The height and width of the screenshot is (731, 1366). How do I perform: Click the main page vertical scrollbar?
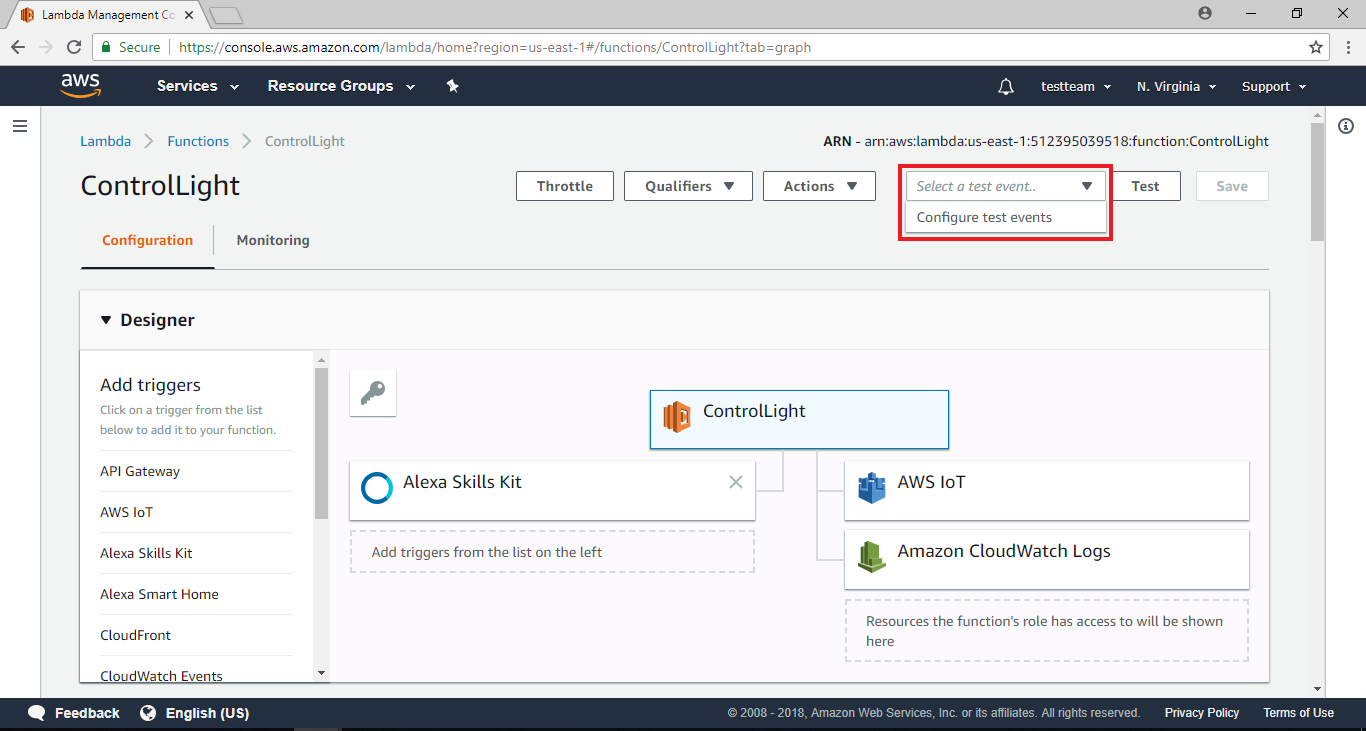pos(1317,183)
